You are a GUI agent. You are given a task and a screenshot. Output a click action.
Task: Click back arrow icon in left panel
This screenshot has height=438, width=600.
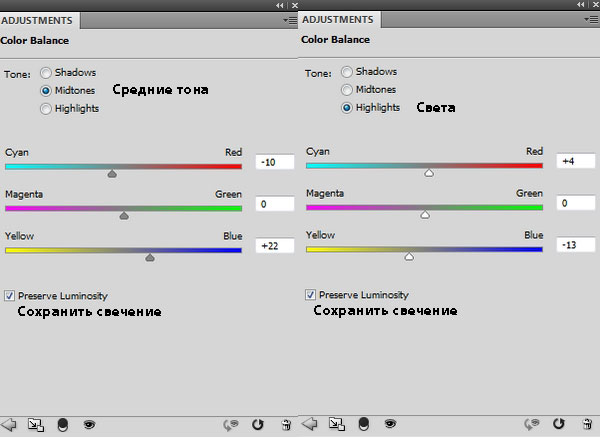pyautogui.click(x=9, y=424)
